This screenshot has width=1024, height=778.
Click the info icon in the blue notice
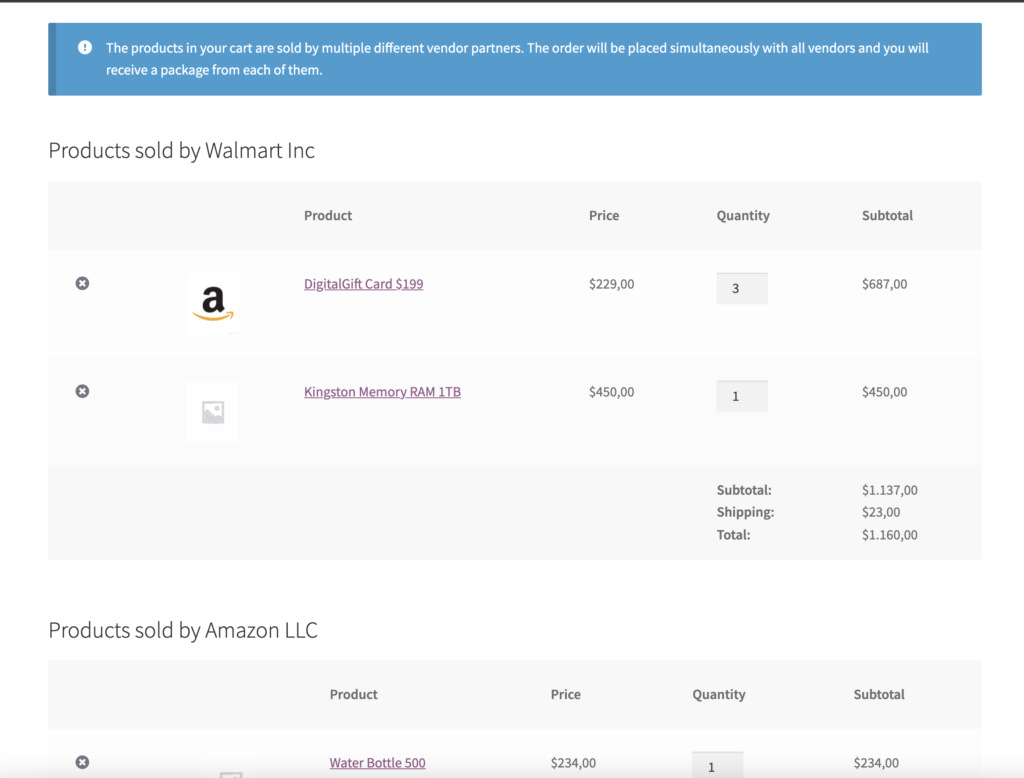[x=85, y=47]
